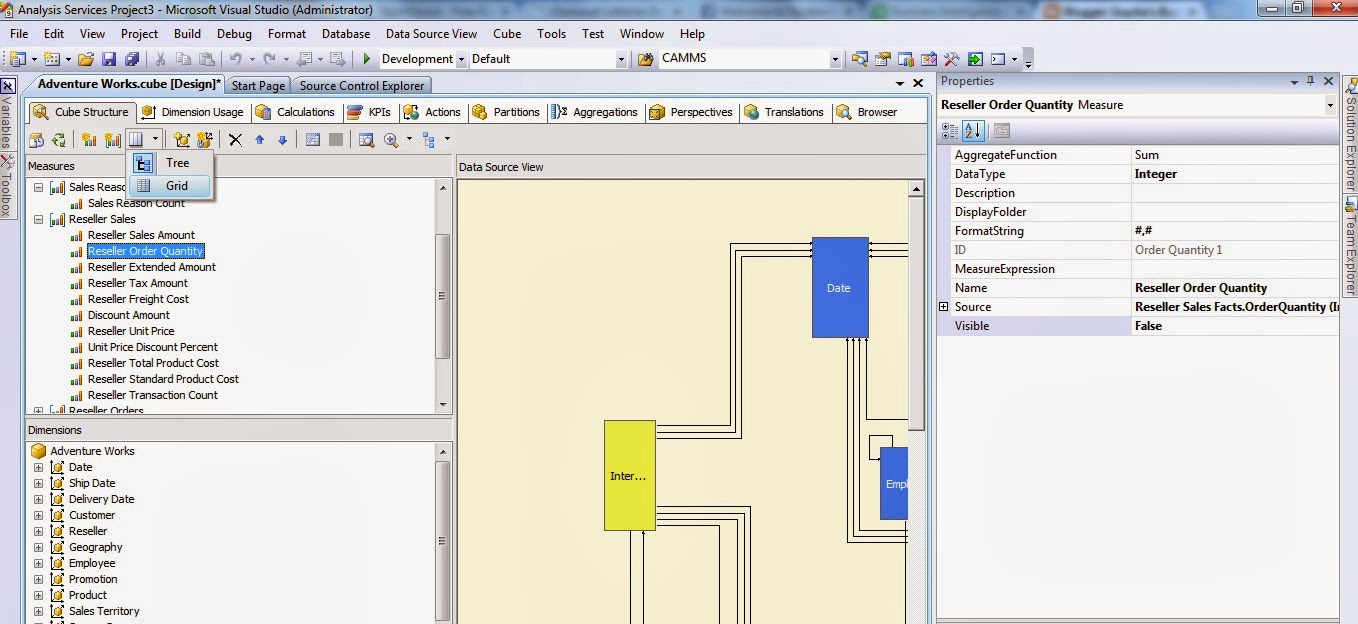The image size is (1358, 624).
Task: Expand the Date dimension node
Action: click(39, 467)
